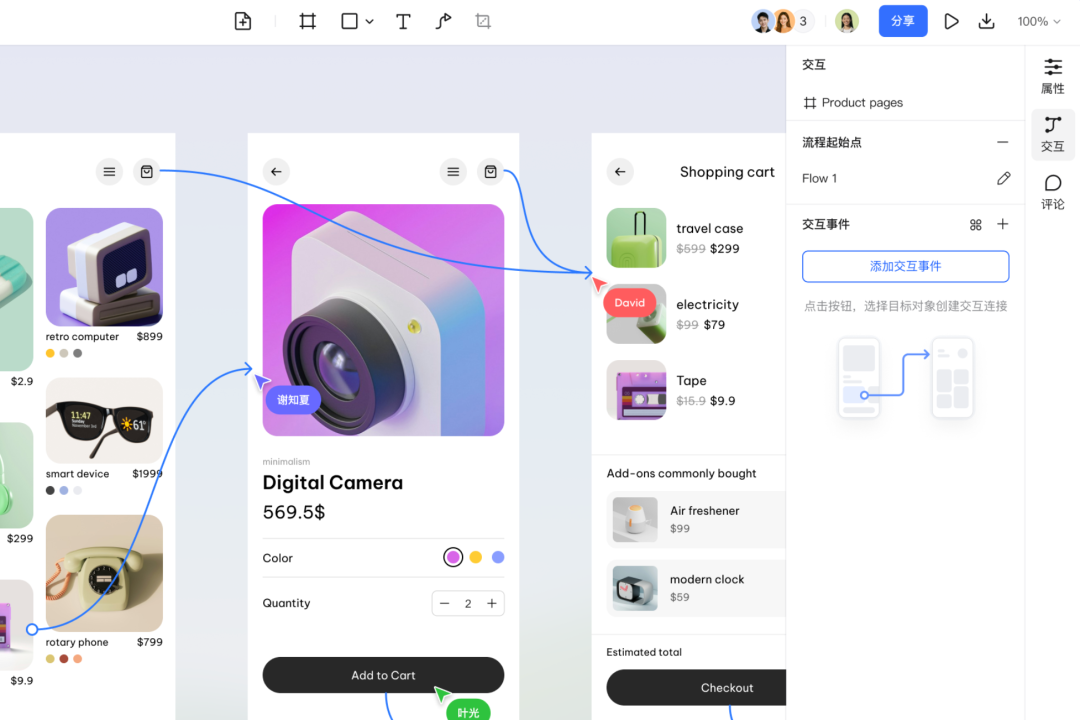The image size is (1080, 720).
Task: Open the collaborators avatar group
Action: coord(780,21)
